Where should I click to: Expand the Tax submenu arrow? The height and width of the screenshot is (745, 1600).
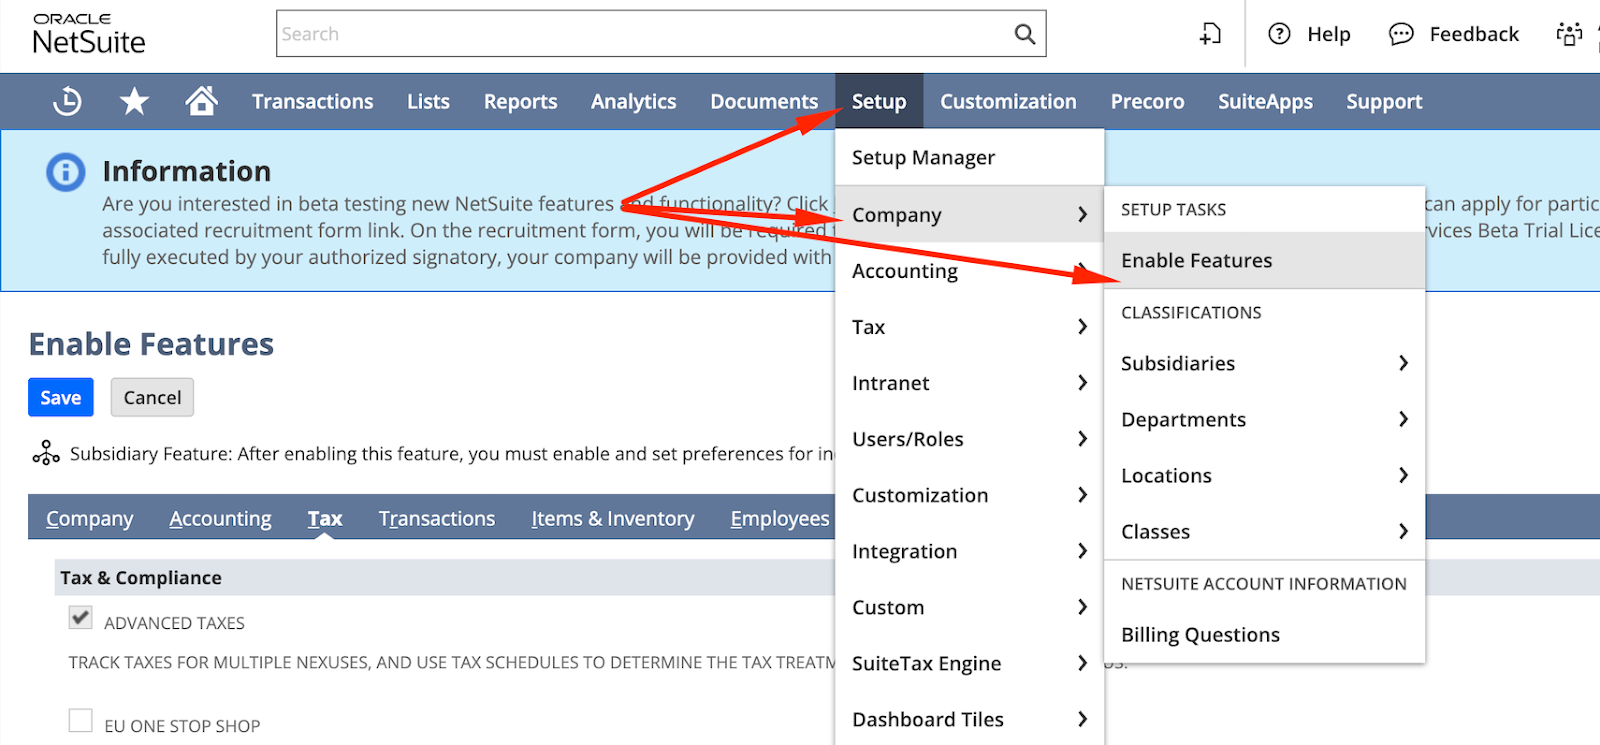(x=1082, y=326)
